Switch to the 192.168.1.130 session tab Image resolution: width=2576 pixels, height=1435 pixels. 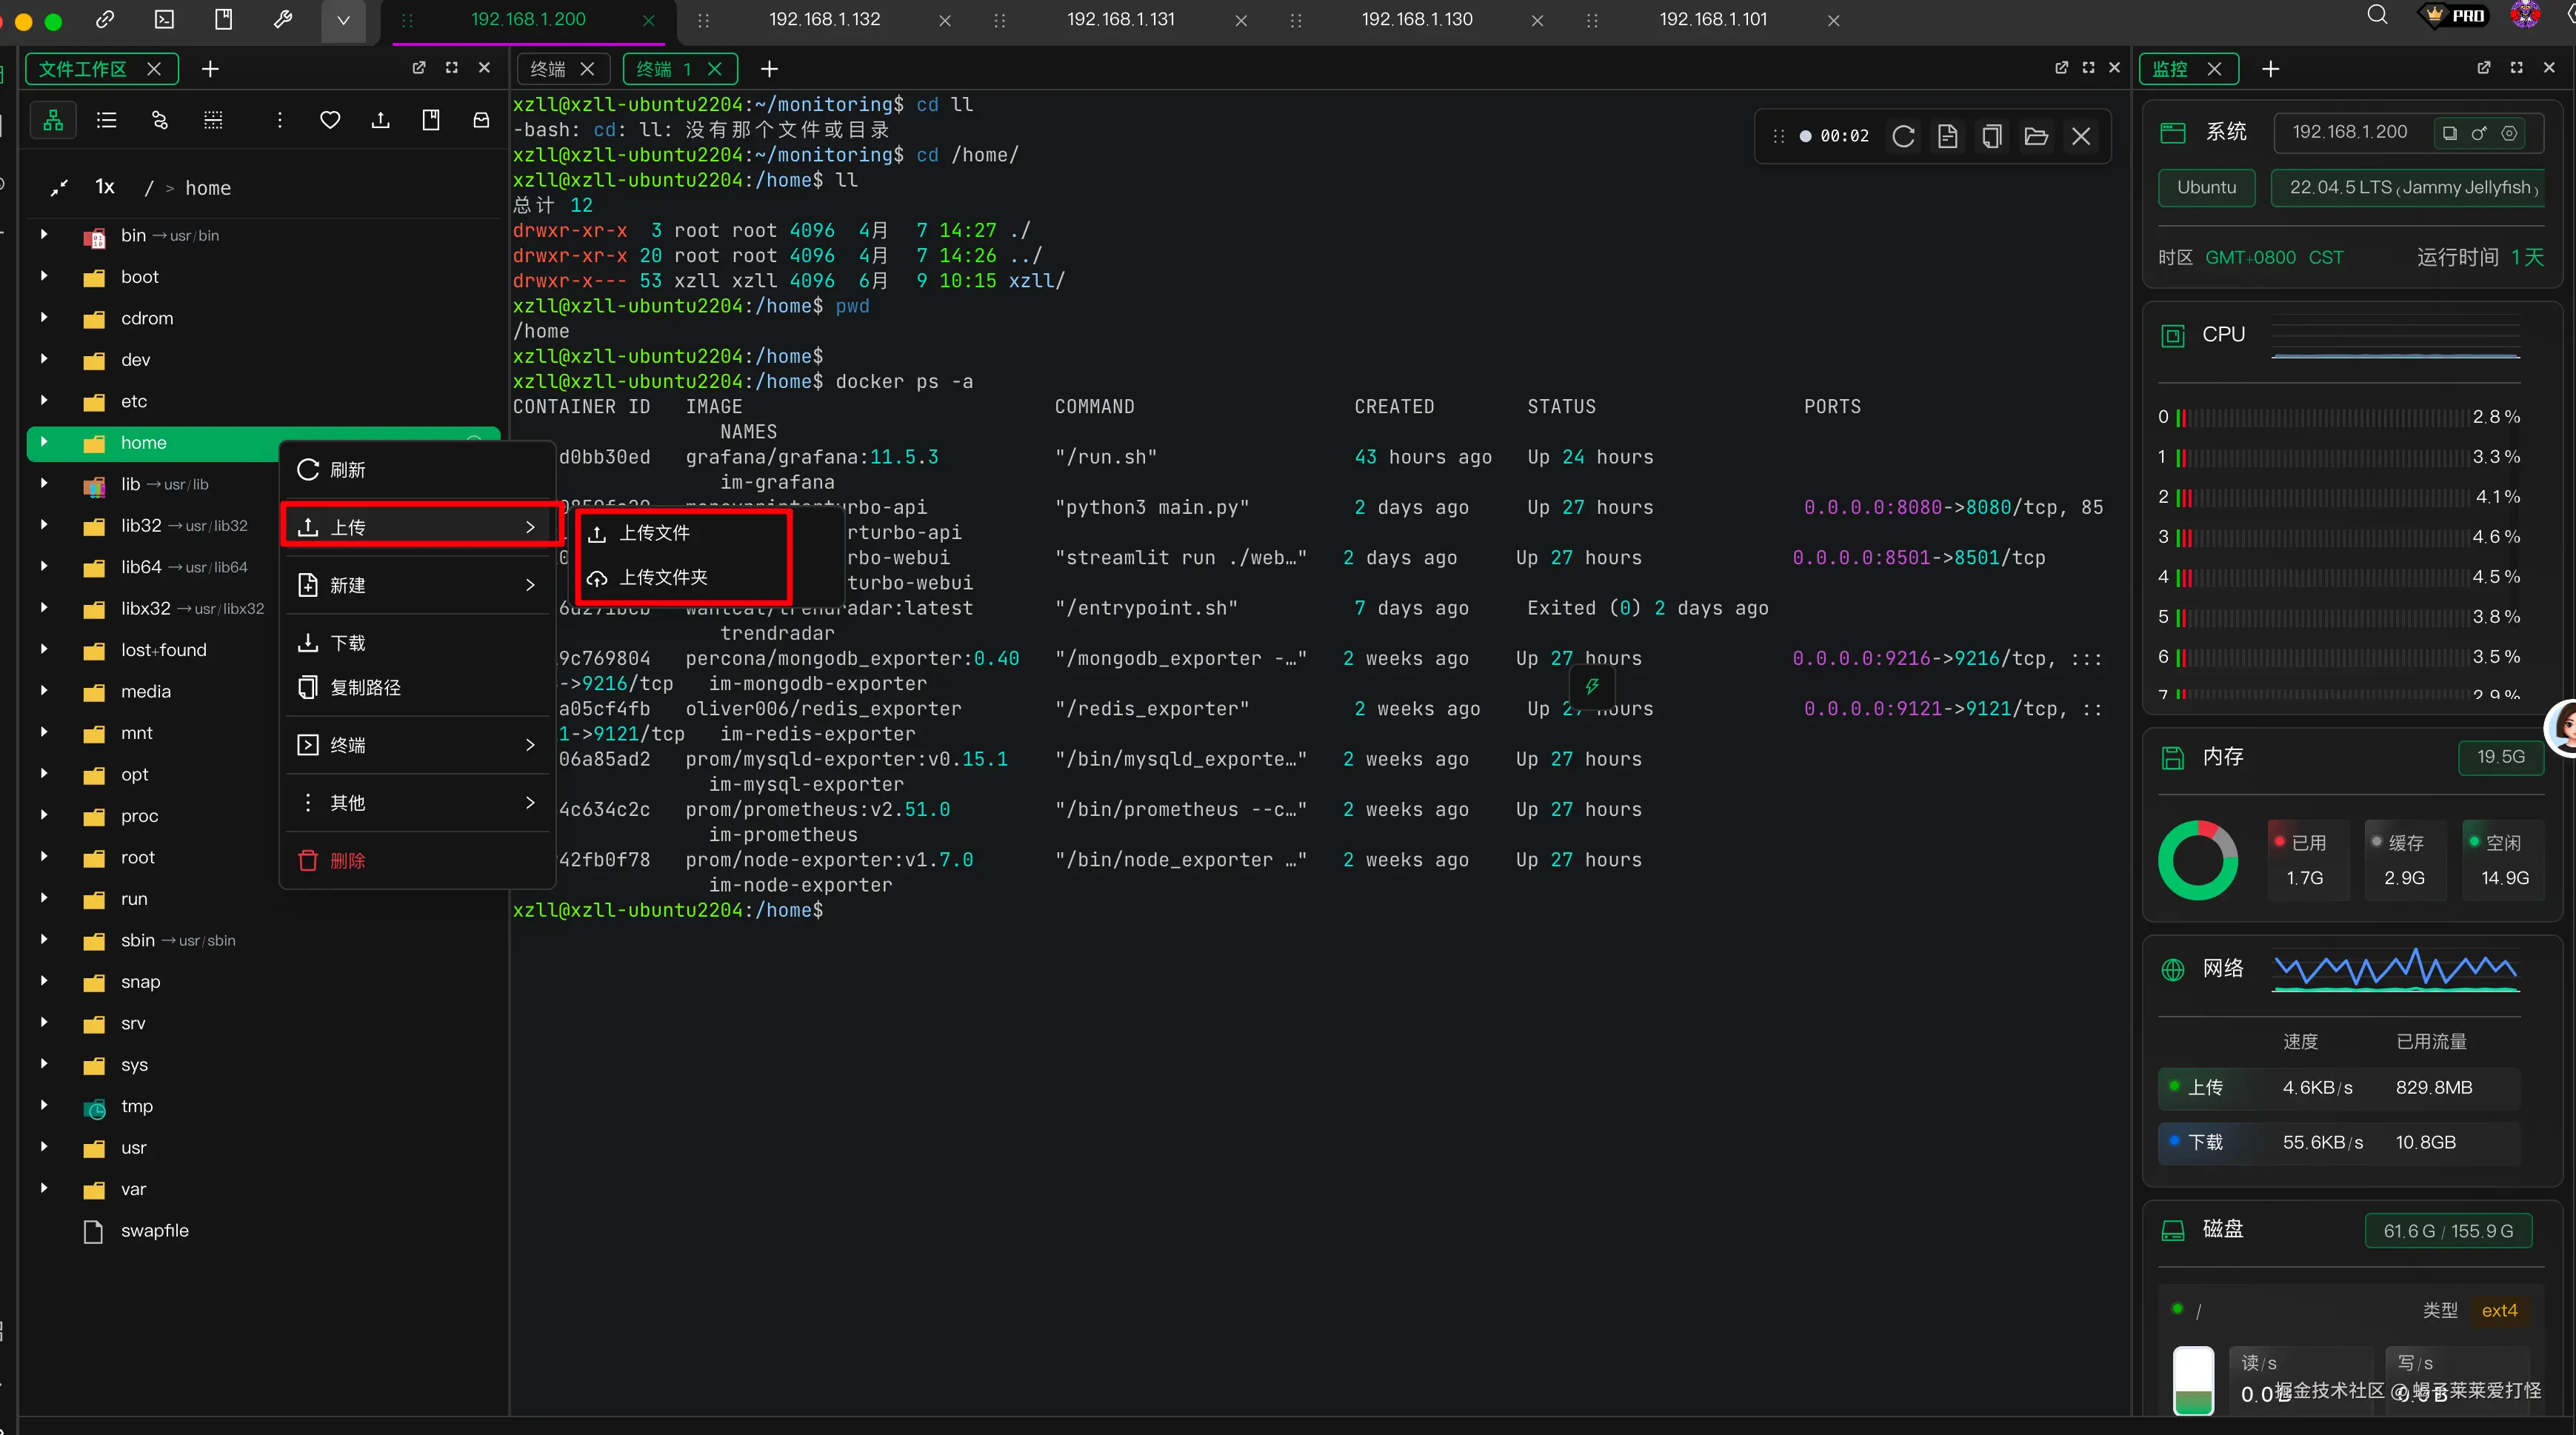point(1416,19)
